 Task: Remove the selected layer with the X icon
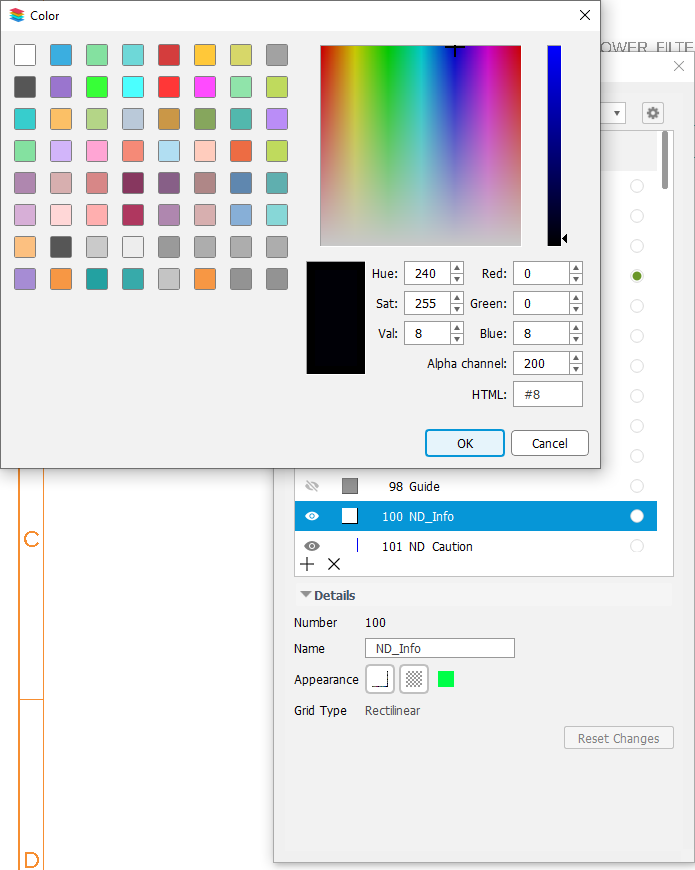(334, 564)
